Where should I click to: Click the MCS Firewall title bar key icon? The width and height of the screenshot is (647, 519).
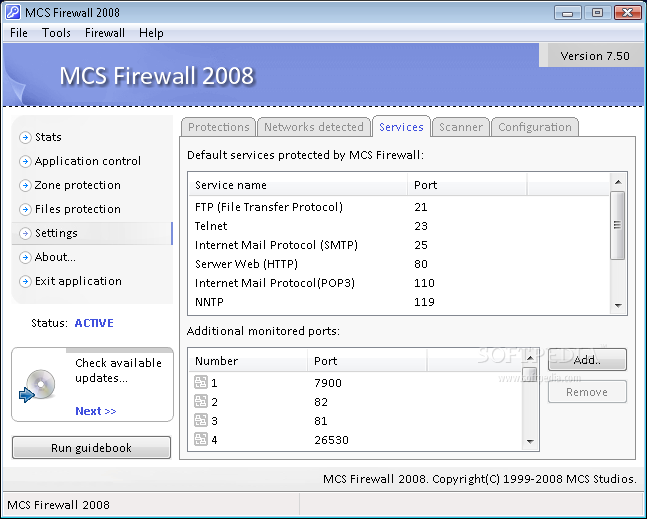[13, 12]
